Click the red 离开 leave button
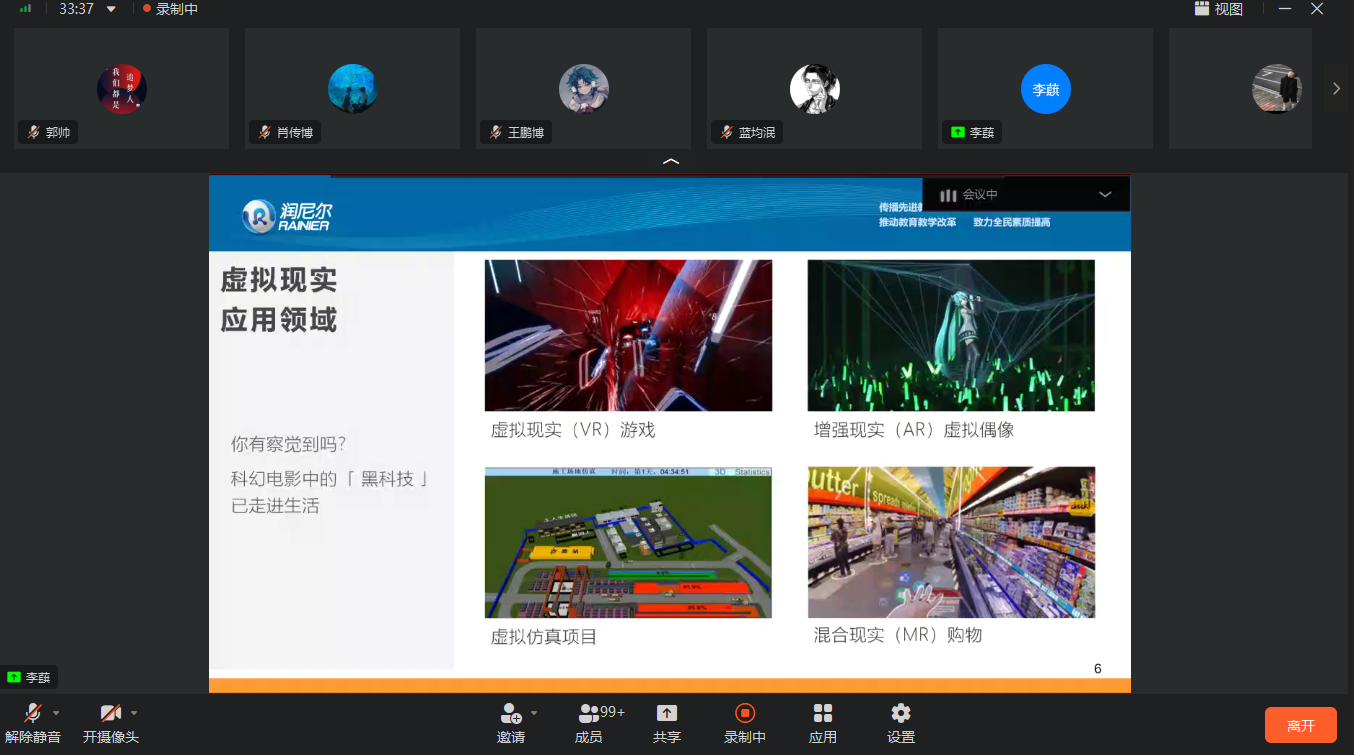Image resolution: width=1354 pixels, height=755 pixels. click(x=1300, y=725)
